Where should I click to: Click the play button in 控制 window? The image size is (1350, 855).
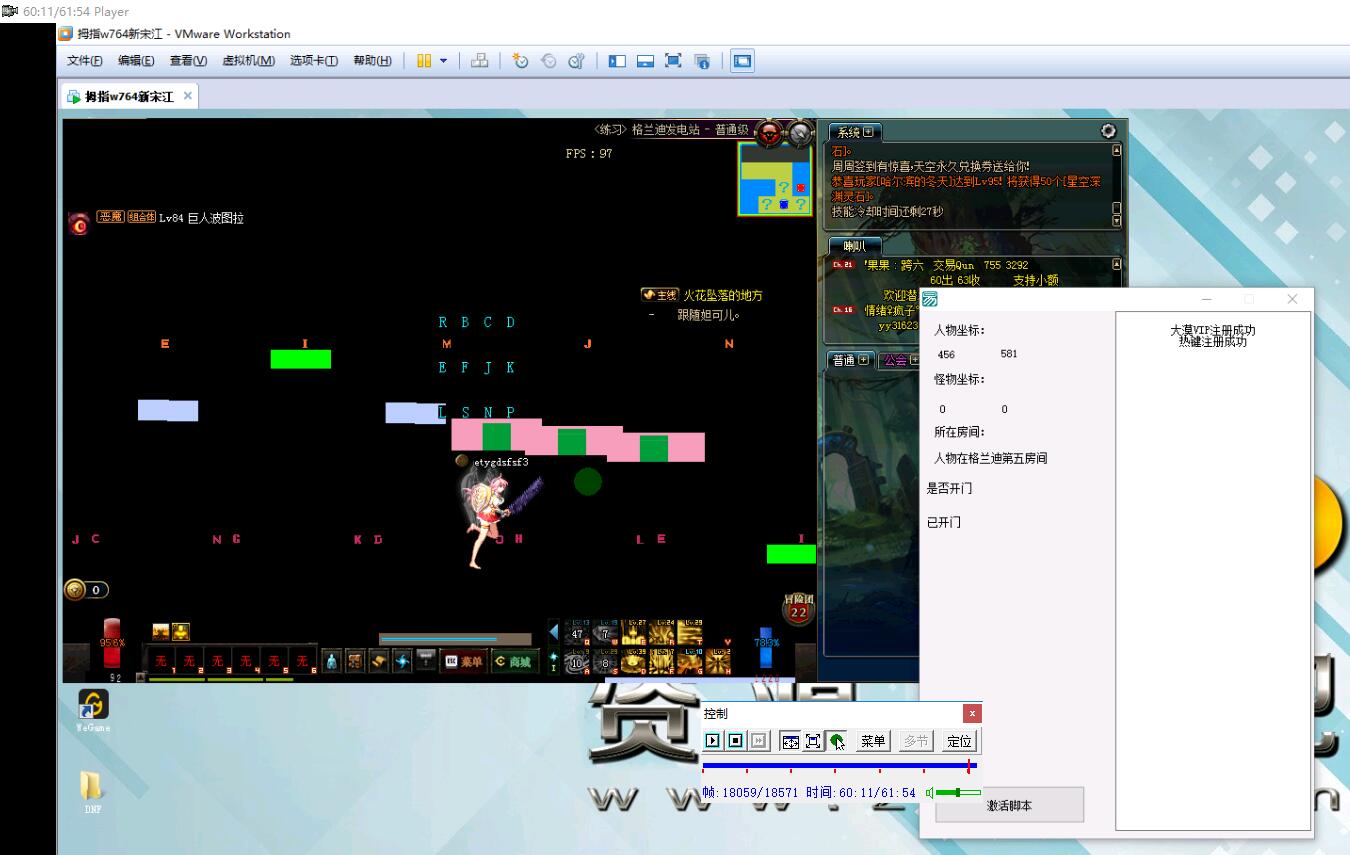[x=712, y=741]
